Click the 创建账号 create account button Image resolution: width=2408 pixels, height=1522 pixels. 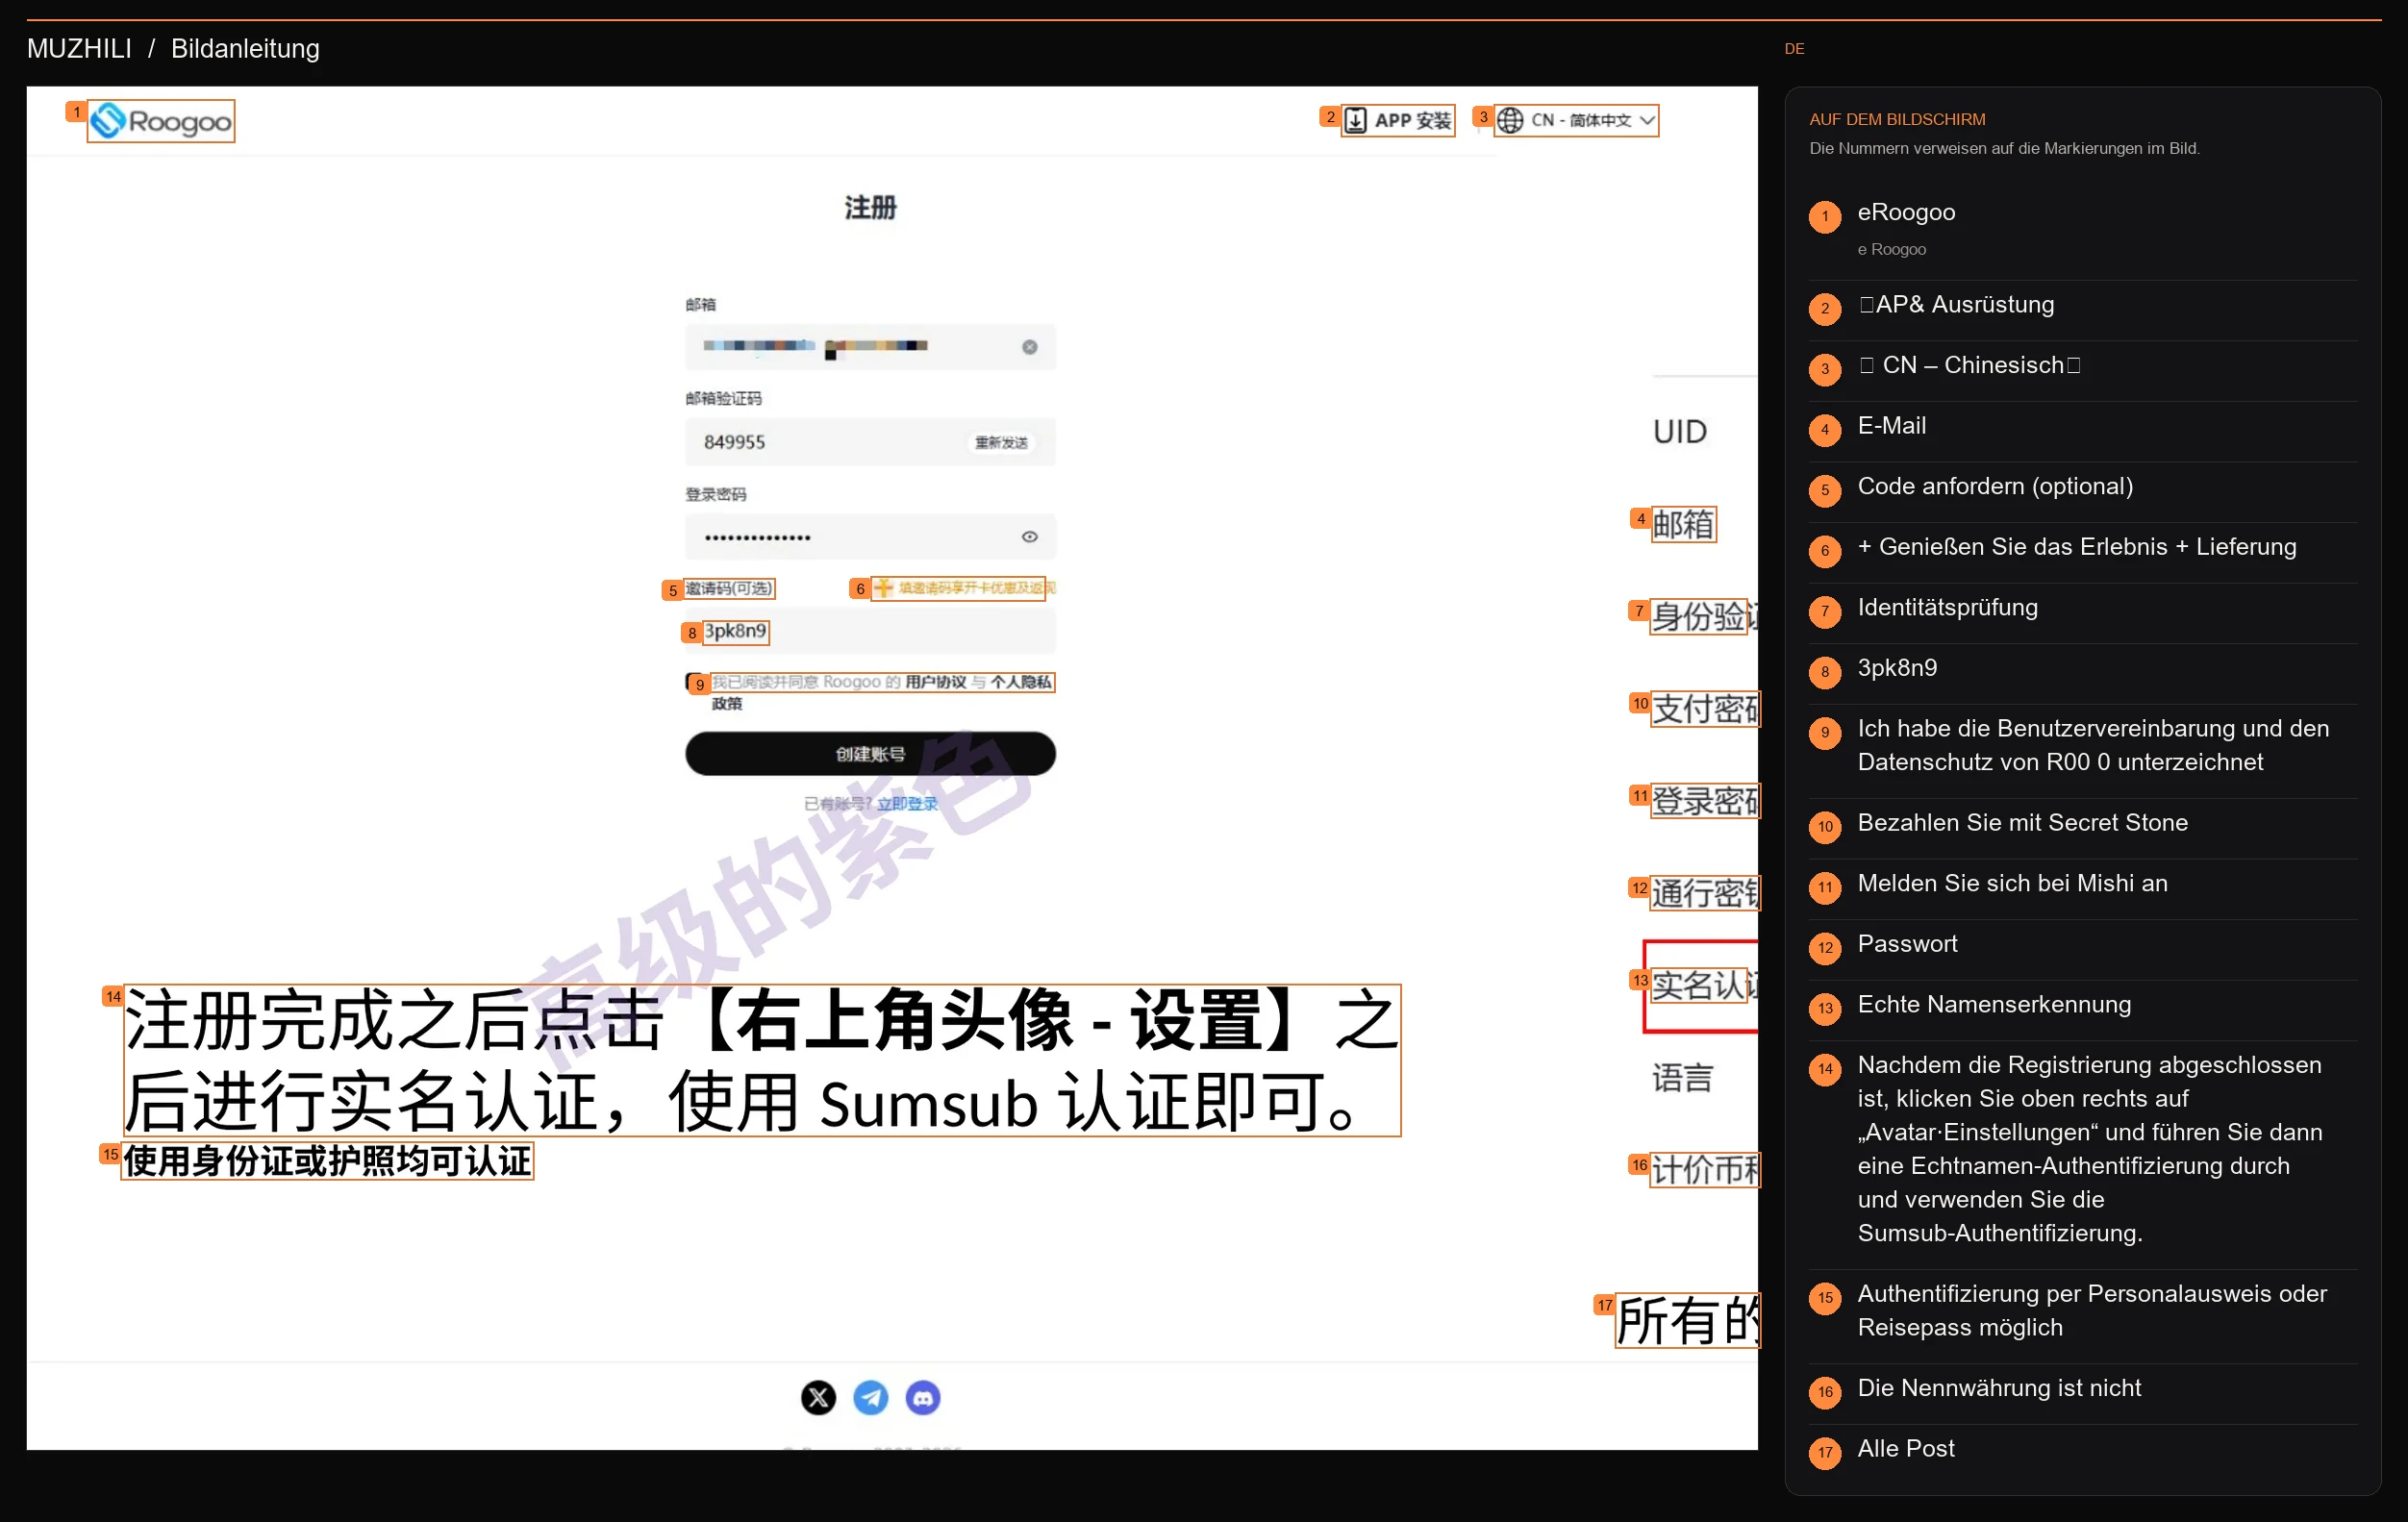870,753
